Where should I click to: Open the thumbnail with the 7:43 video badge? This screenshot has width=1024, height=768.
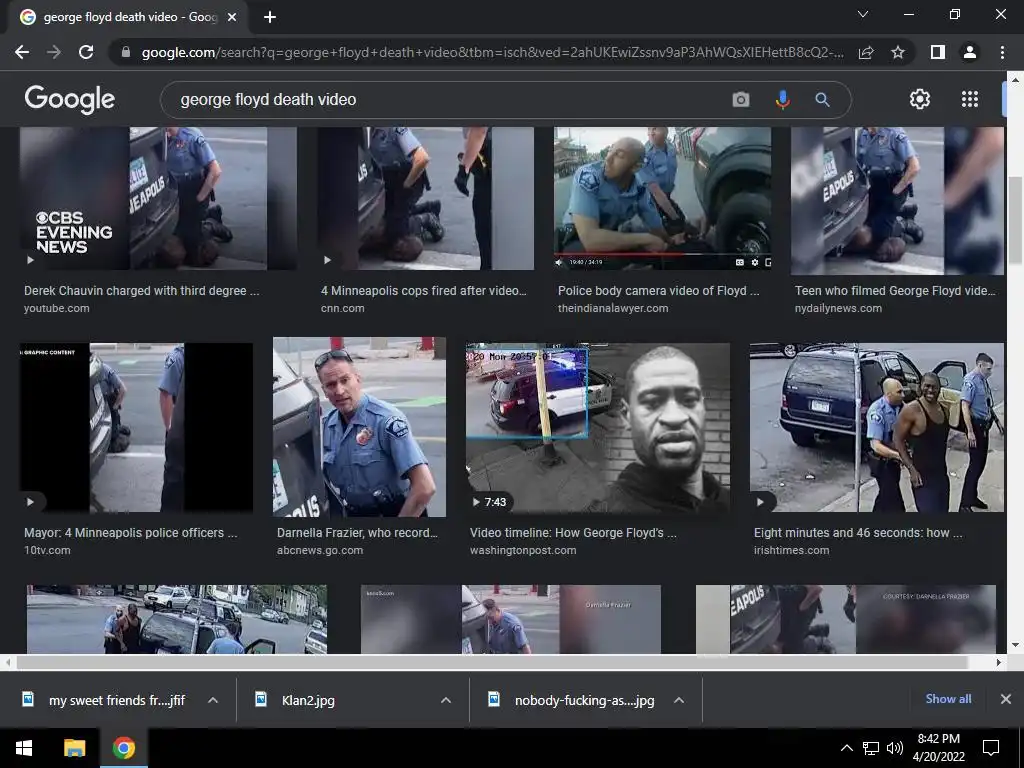(x=598, y=428)
